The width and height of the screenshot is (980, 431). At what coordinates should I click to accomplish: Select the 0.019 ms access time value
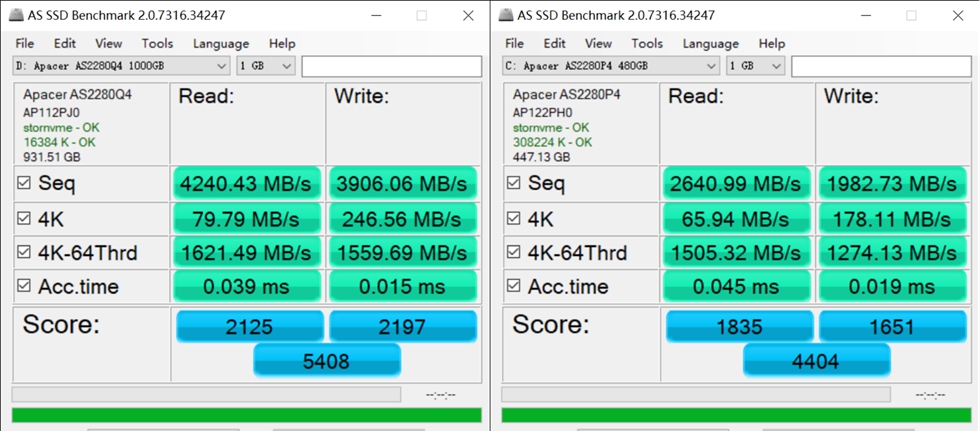[892, 286]
